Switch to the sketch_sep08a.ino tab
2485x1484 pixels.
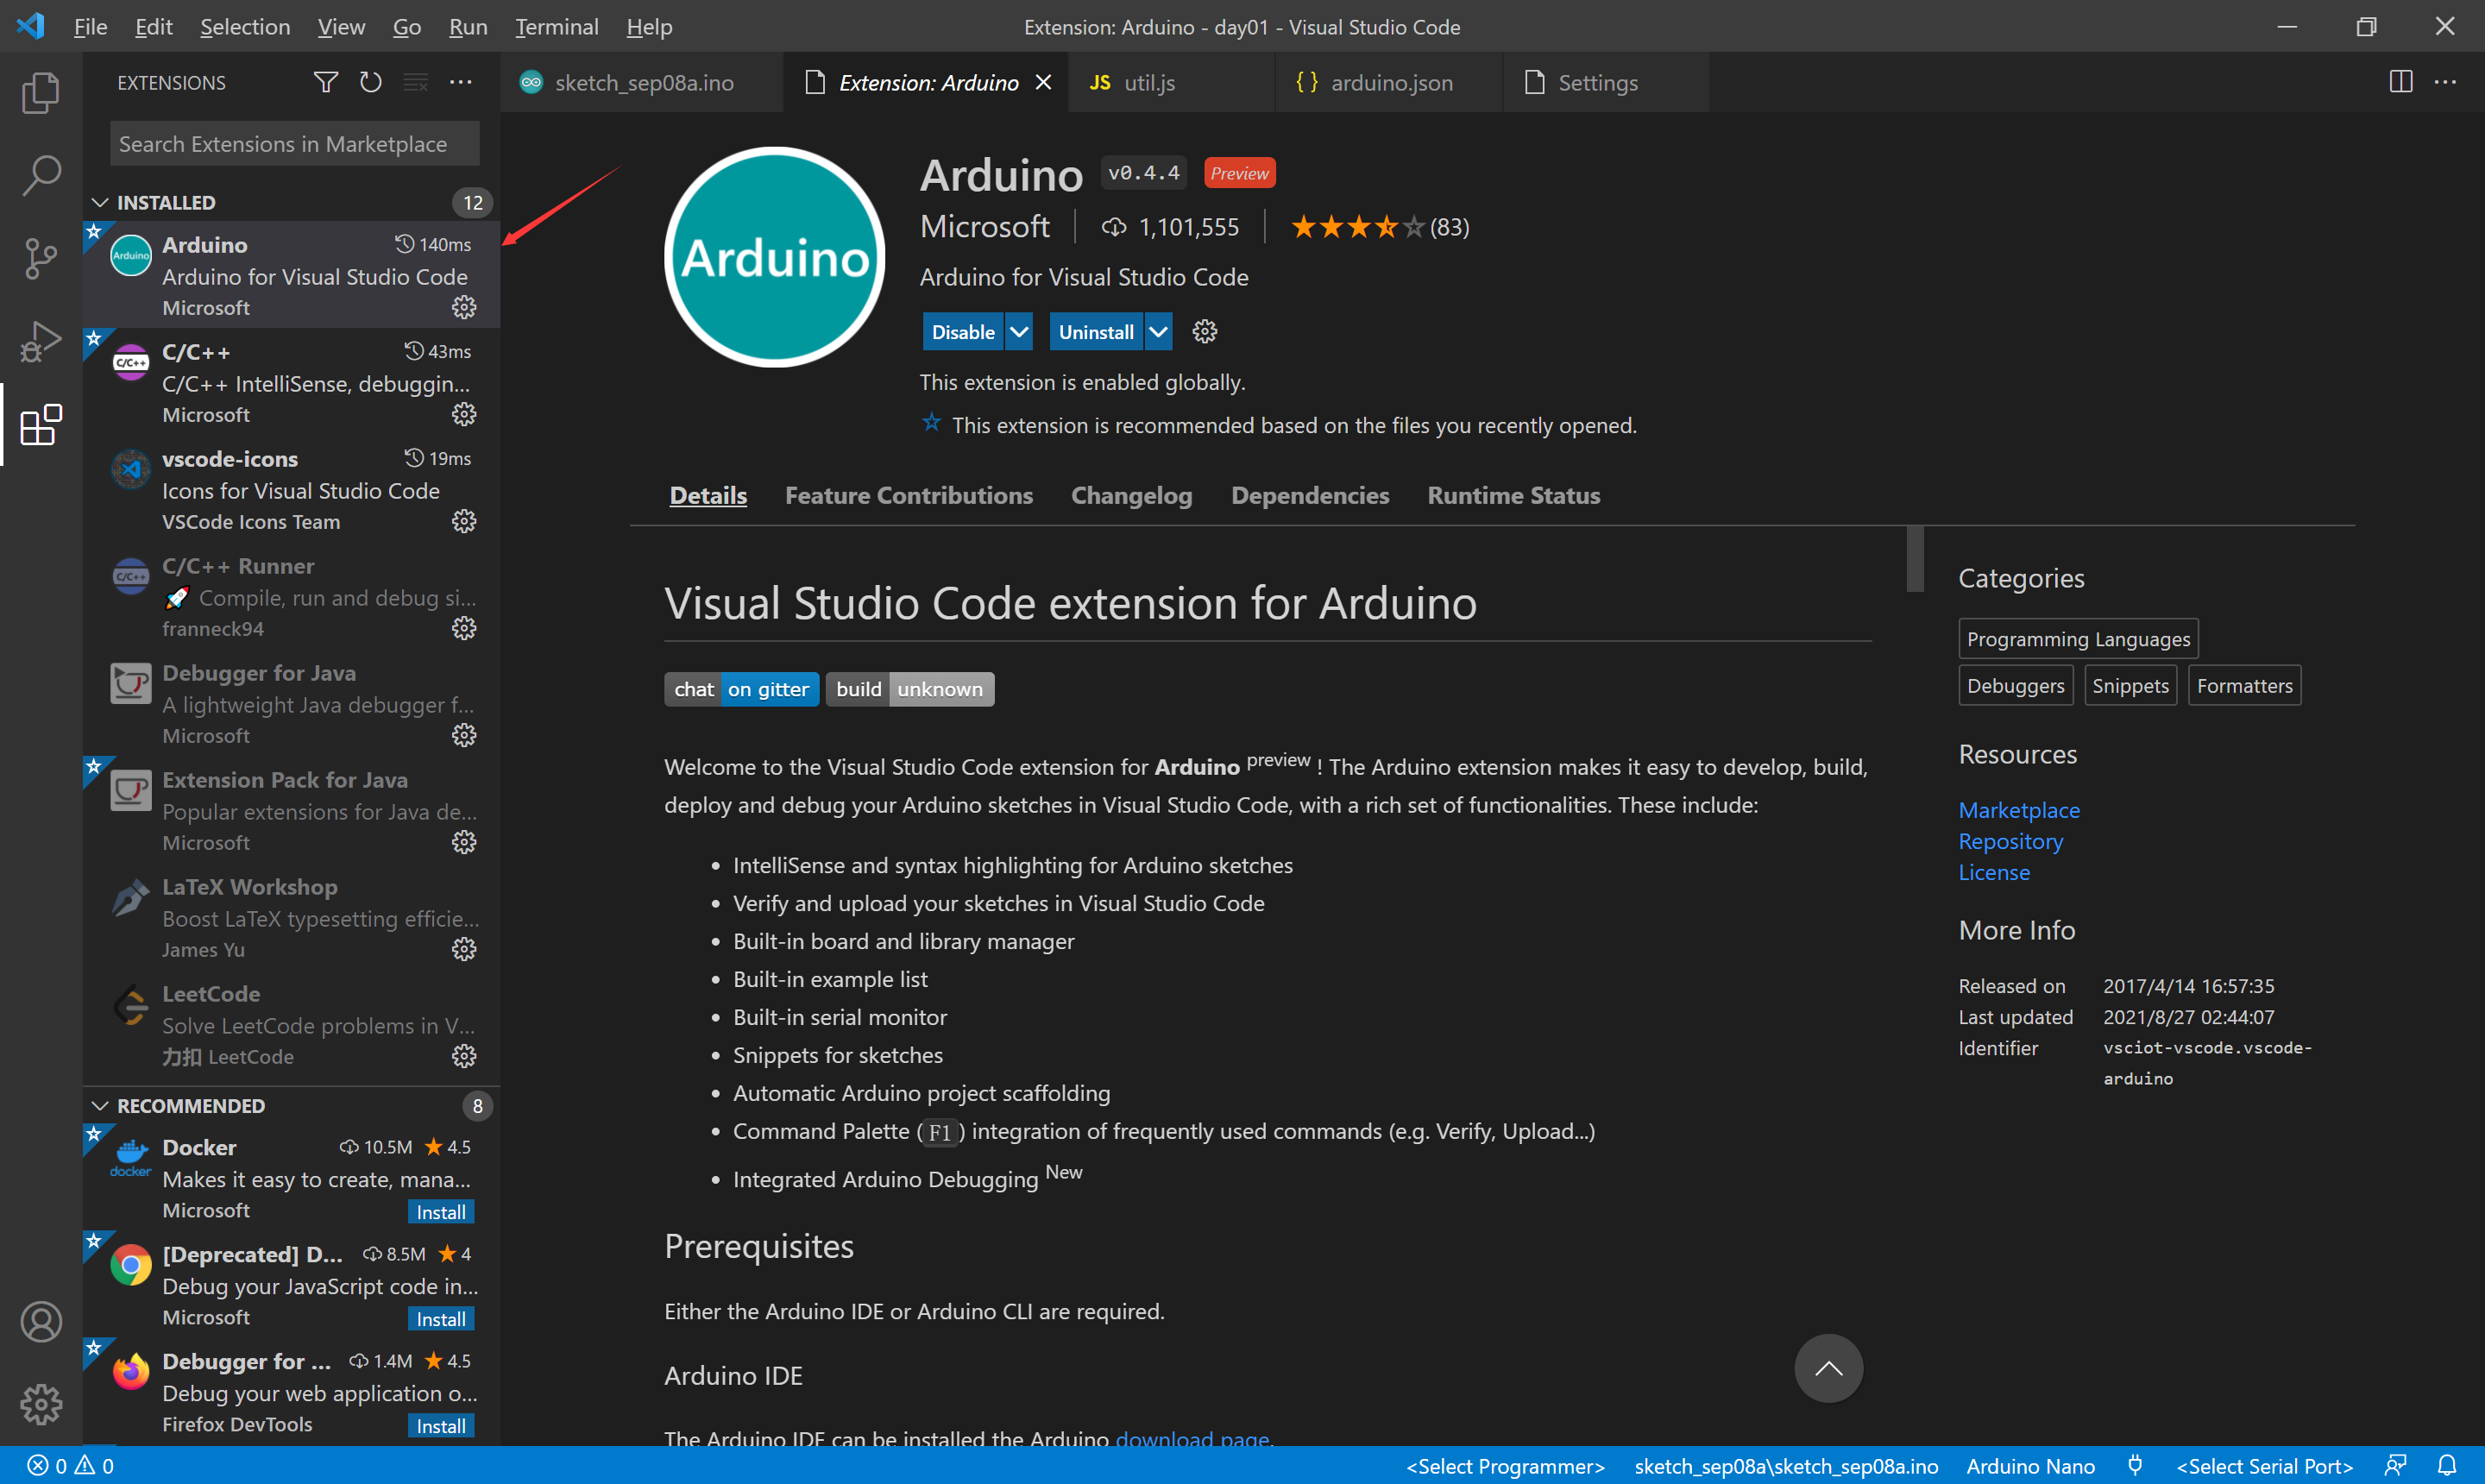click(642, 82)
